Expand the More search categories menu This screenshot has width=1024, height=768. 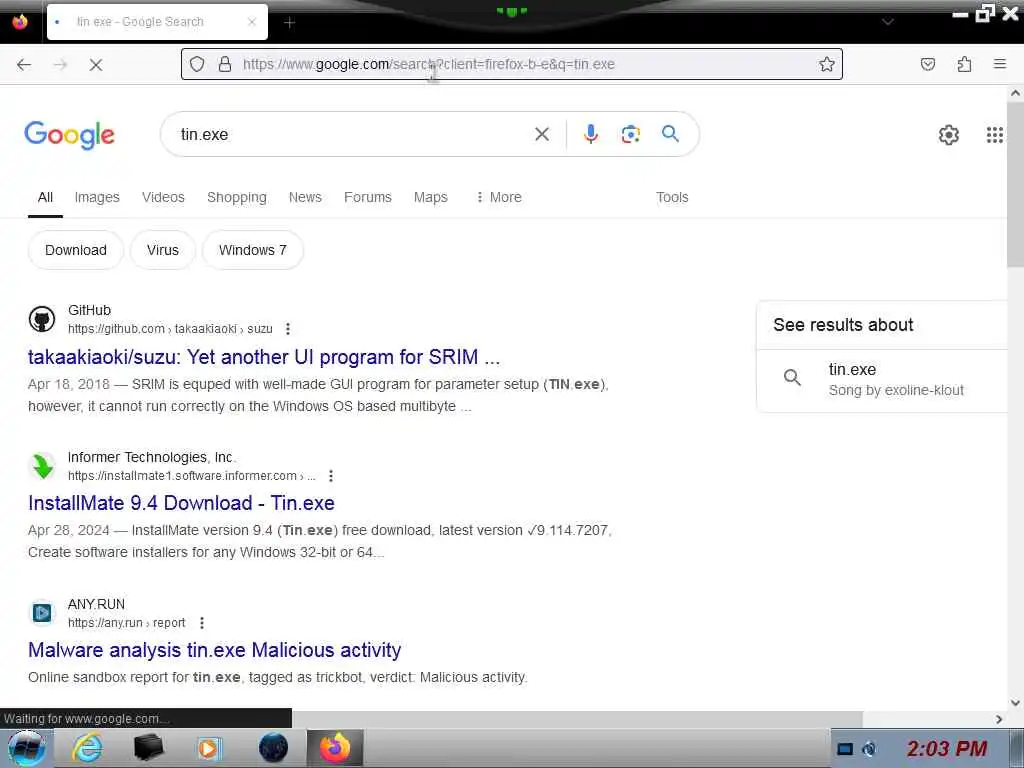[x=498, y=197]
